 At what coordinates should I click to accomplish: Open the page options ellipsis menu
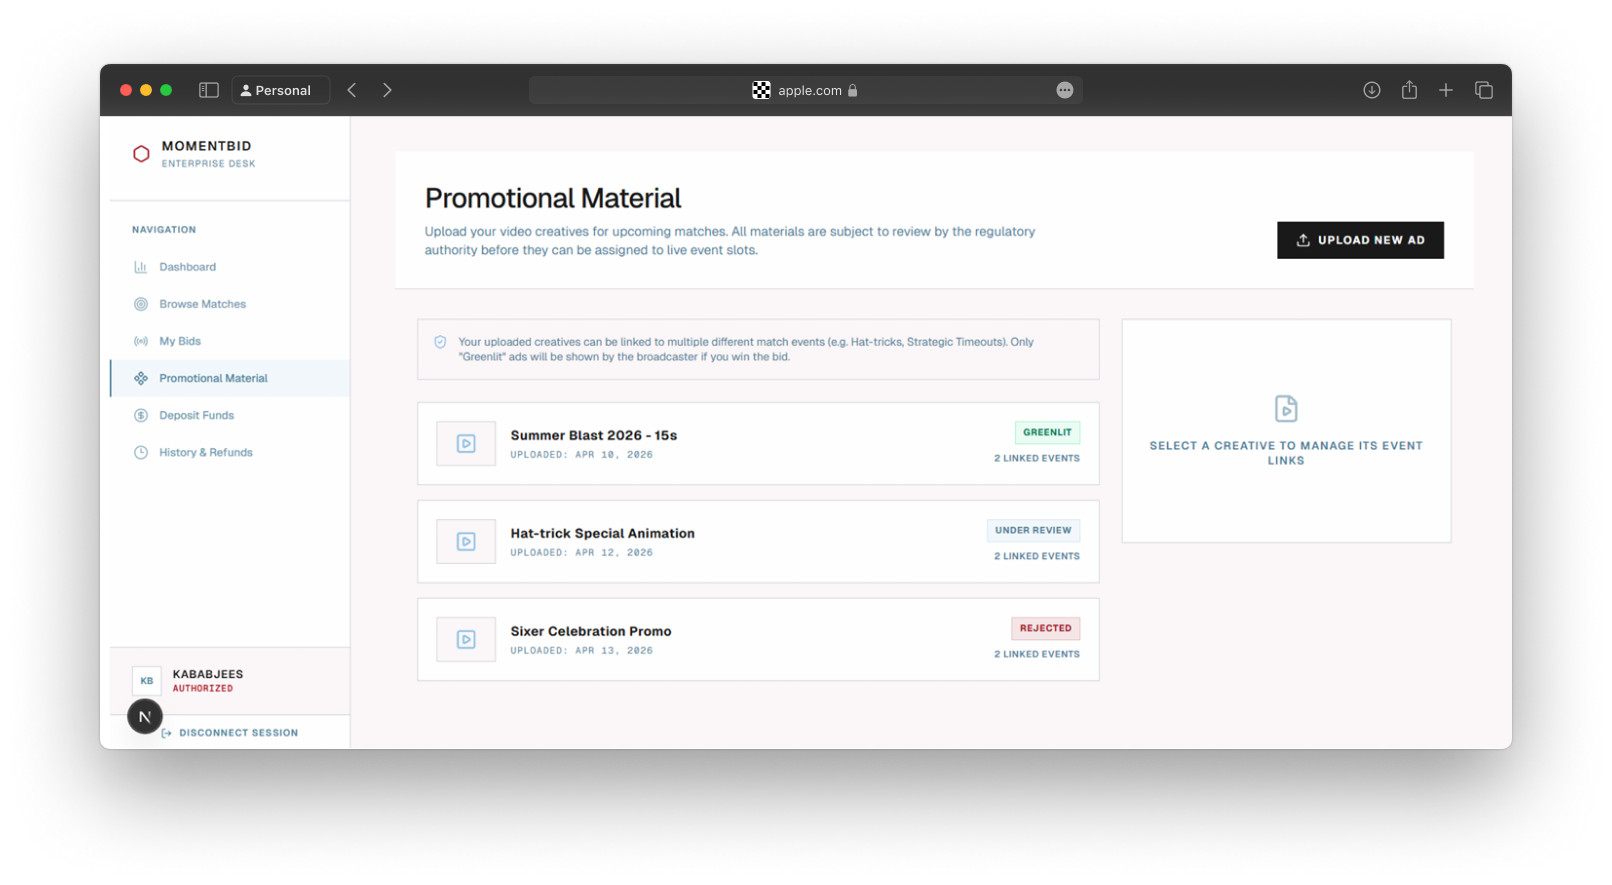[x=1065, y=90]
